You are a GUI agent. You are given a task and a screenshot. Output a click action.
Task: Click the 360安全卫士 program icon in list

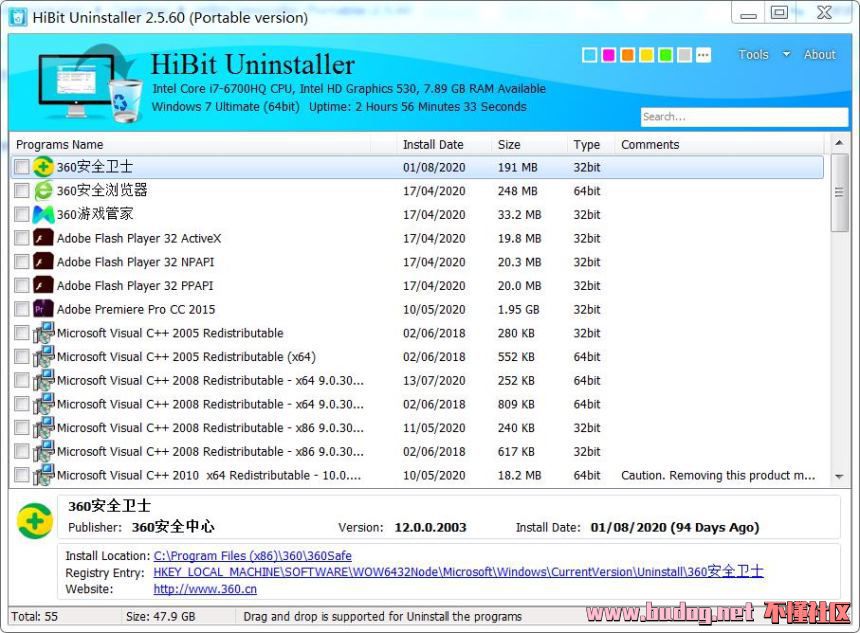click(x=43, y=167)
